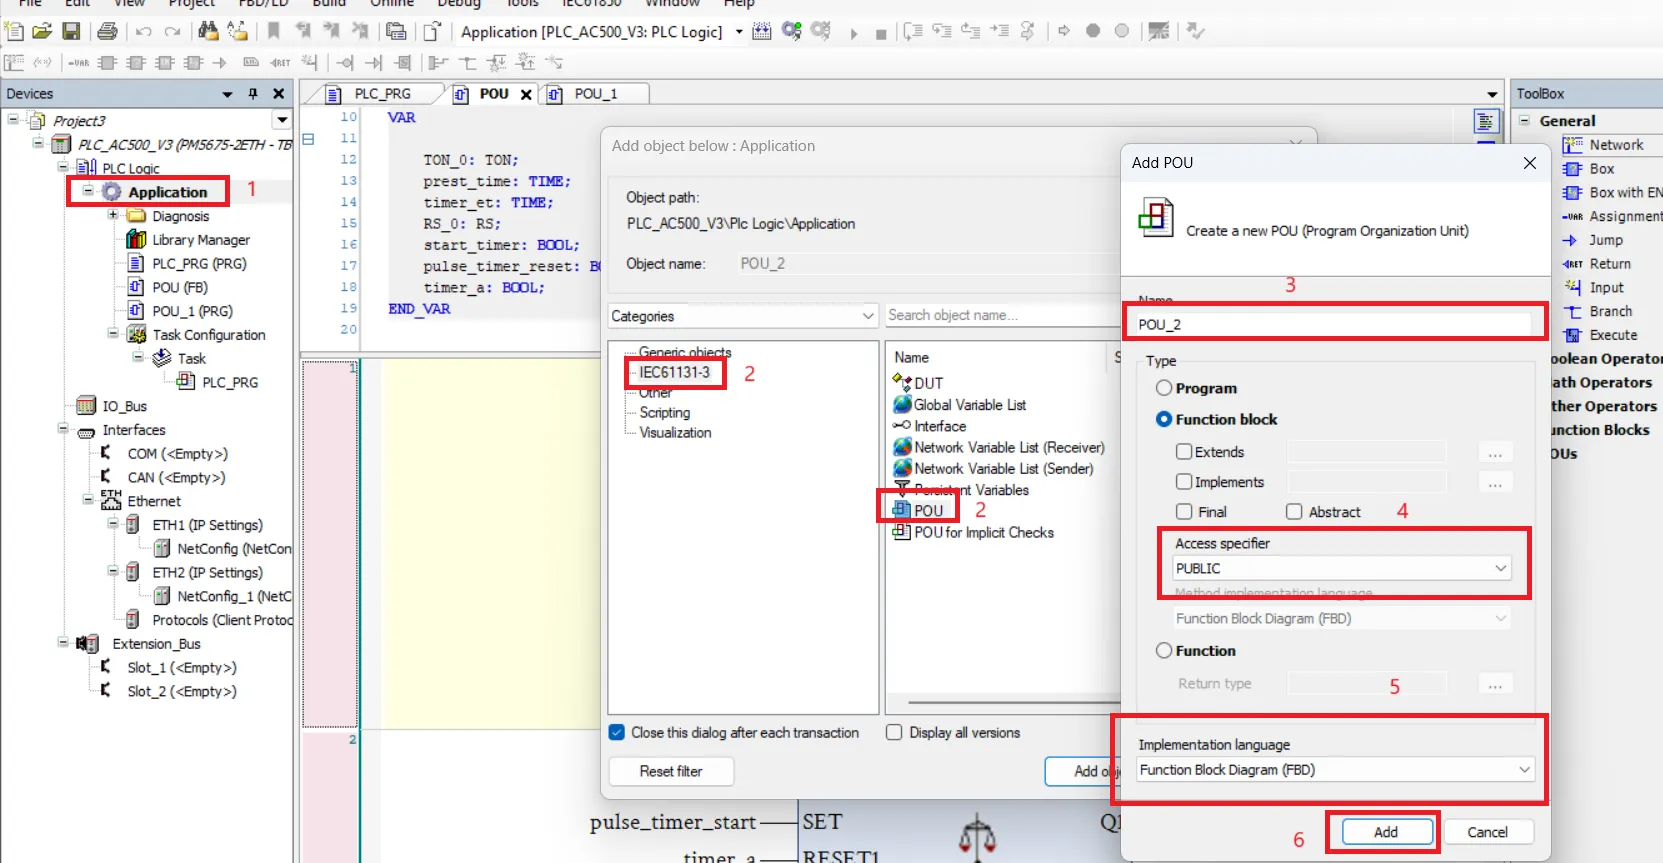Switch to the POU_1 editor tab

pos(596,94)
